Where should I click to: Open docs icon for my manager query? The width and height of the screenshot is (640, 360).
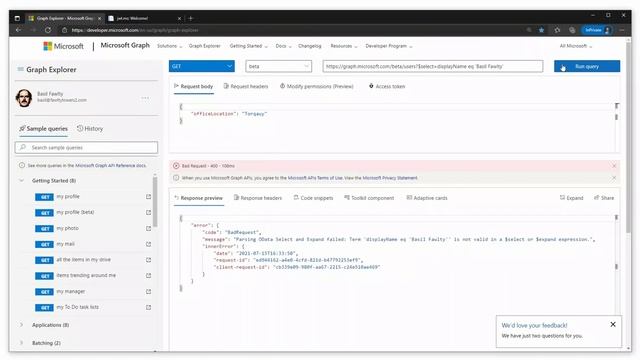coord(149,292)
